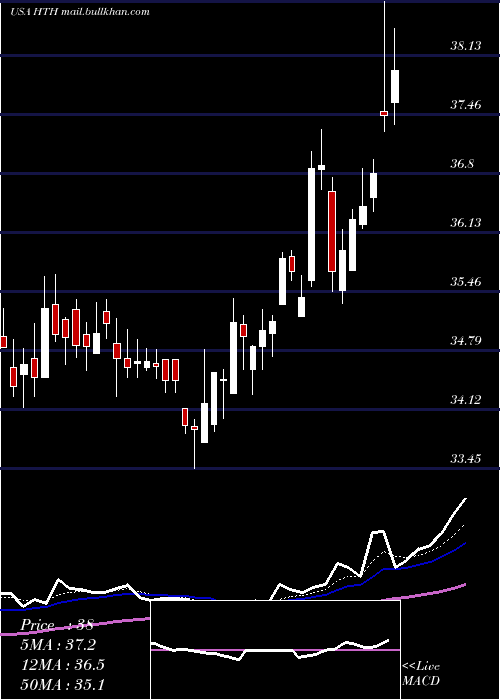The width and height of the screenshot is (500, 700).
Task: Click the last white candlestick near 37.8
Action: click(395, 86)
